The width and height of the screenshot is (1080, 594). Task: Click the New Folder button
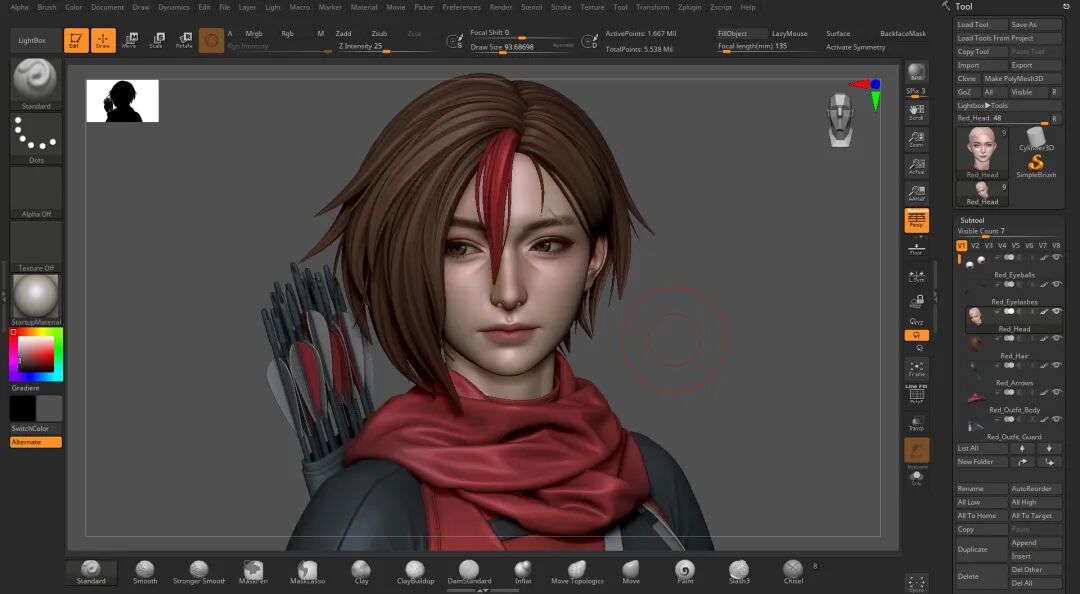coord(982,462)
